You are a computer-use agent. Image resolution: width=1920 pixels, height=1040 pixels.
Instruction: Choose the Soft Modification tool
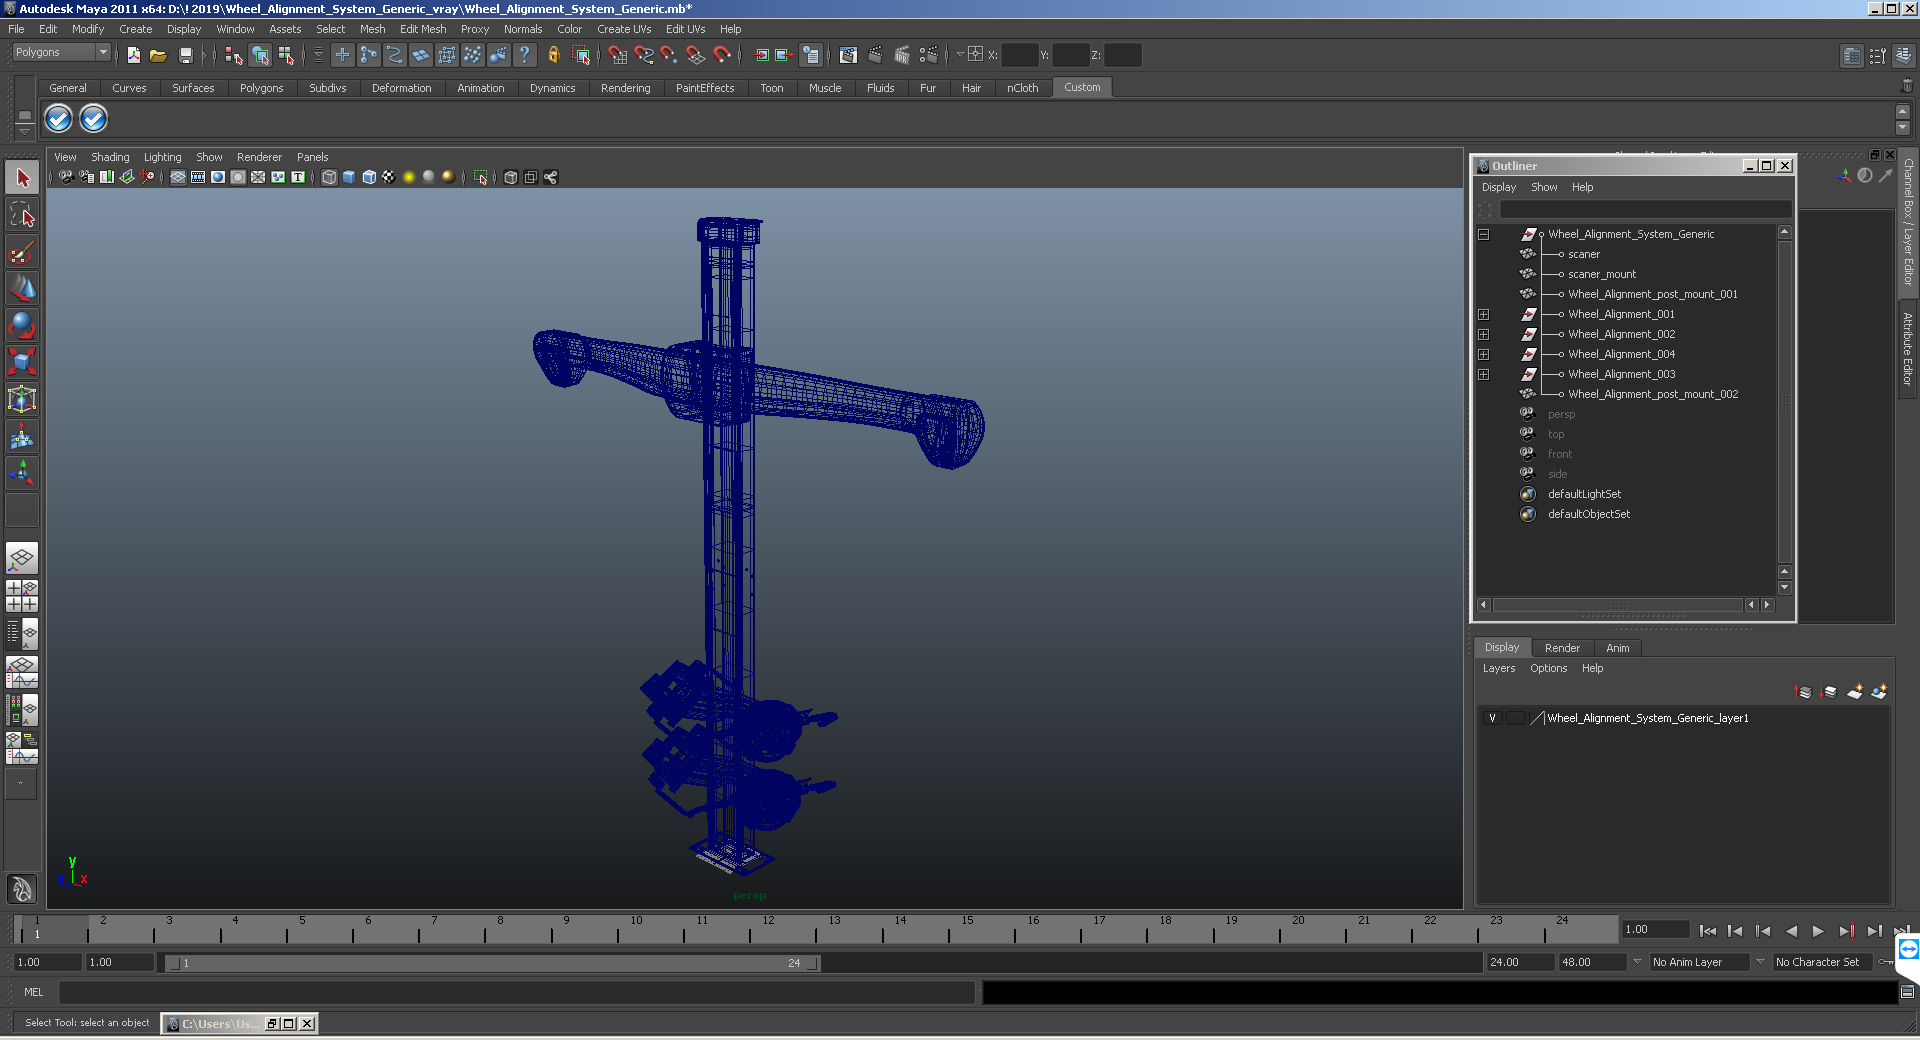click(x=22, y=436)
